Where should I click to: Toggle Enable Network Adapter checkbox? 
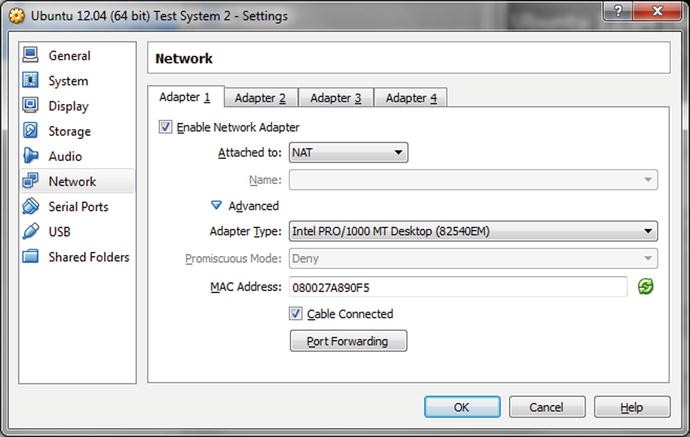coord(165,127)
